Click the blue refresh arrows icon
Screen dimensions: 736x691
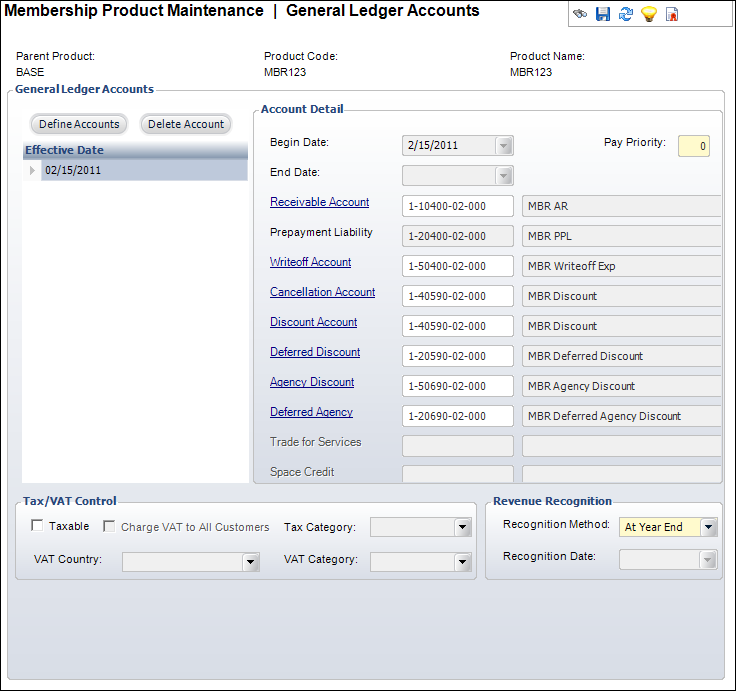626,14
